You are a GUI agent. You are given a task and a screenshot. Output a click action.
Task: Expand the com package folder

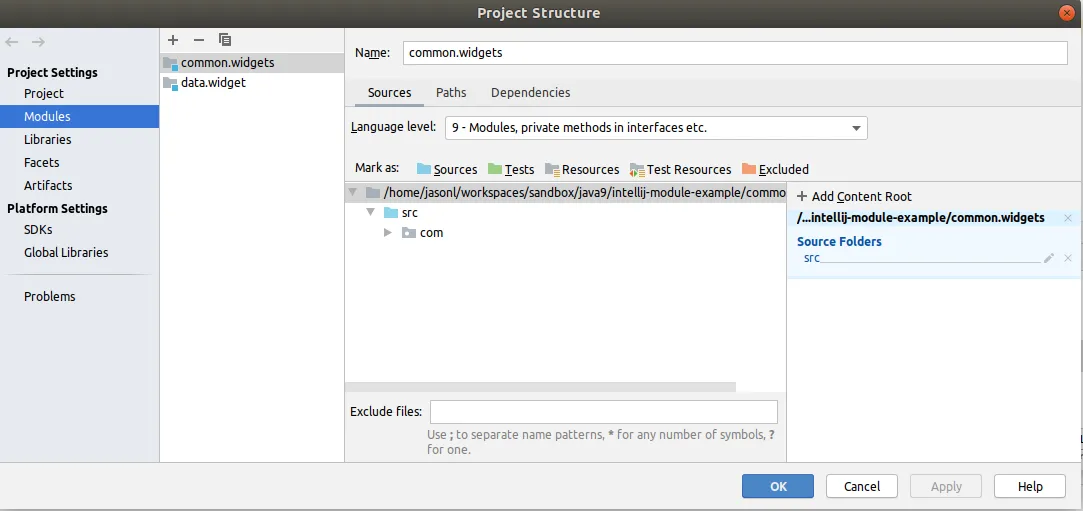pos(388,233)
